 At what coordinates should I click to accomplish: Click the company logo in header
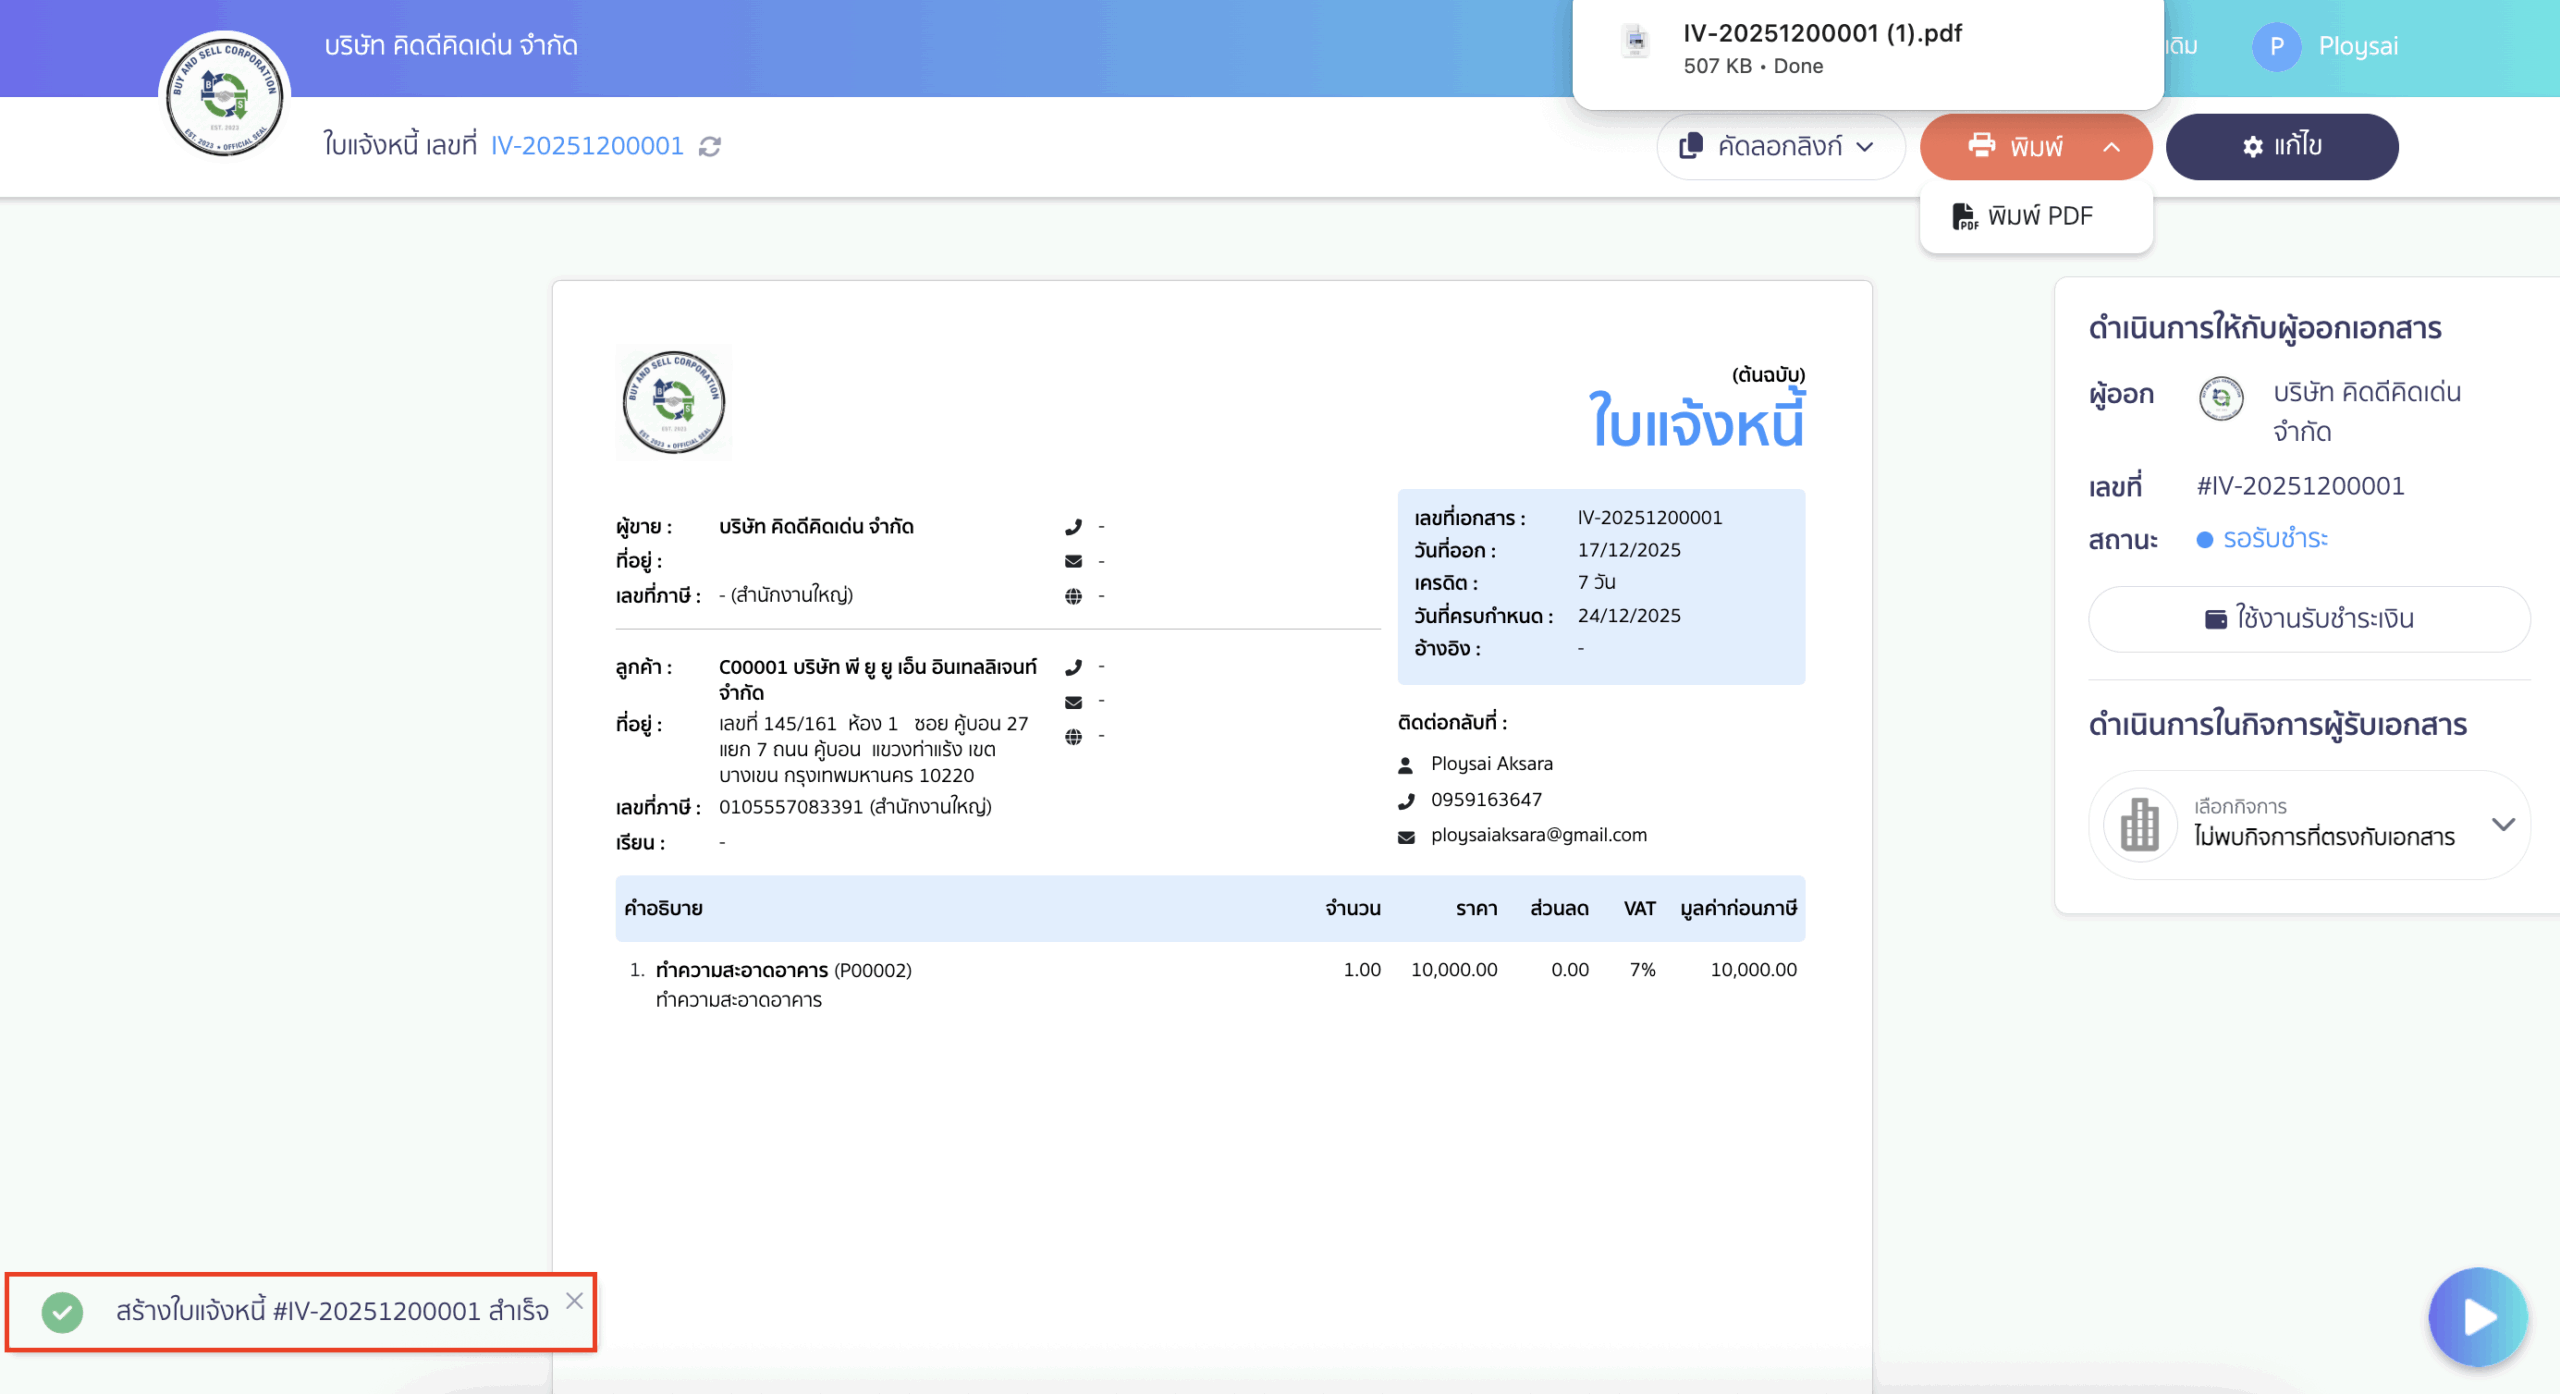point(225,95)
